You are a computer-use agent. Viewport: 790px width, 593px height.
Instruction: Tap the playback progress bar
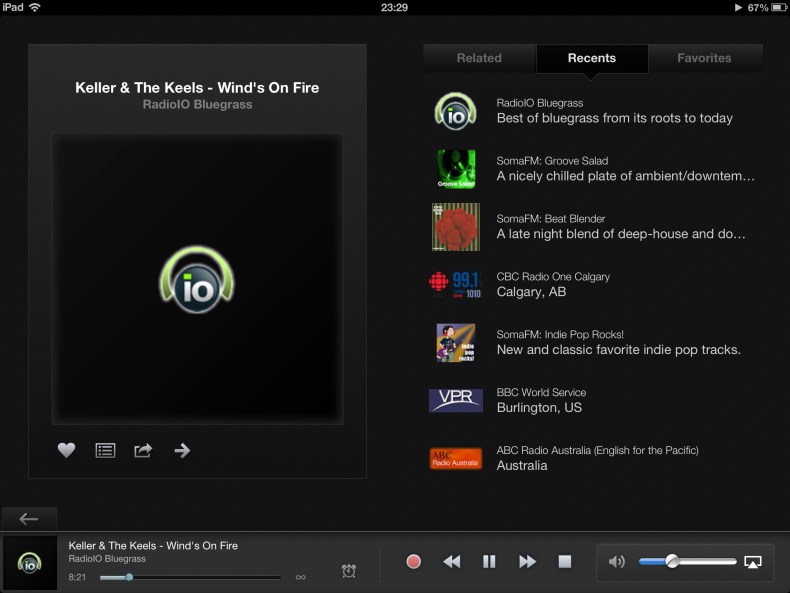(x=190, y=577)
